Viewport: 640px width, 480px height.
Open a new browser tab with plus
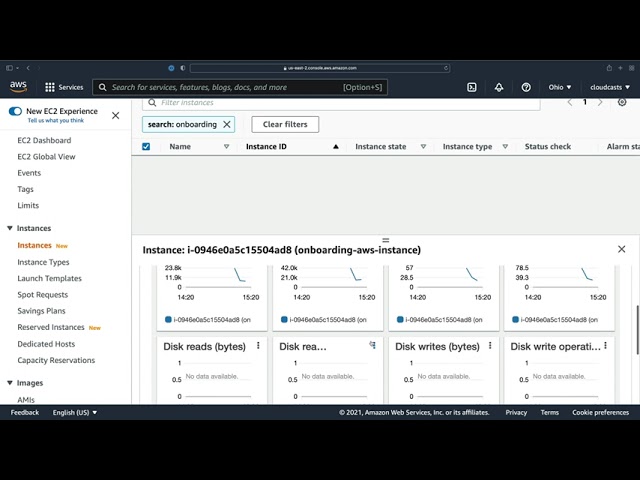620,68
